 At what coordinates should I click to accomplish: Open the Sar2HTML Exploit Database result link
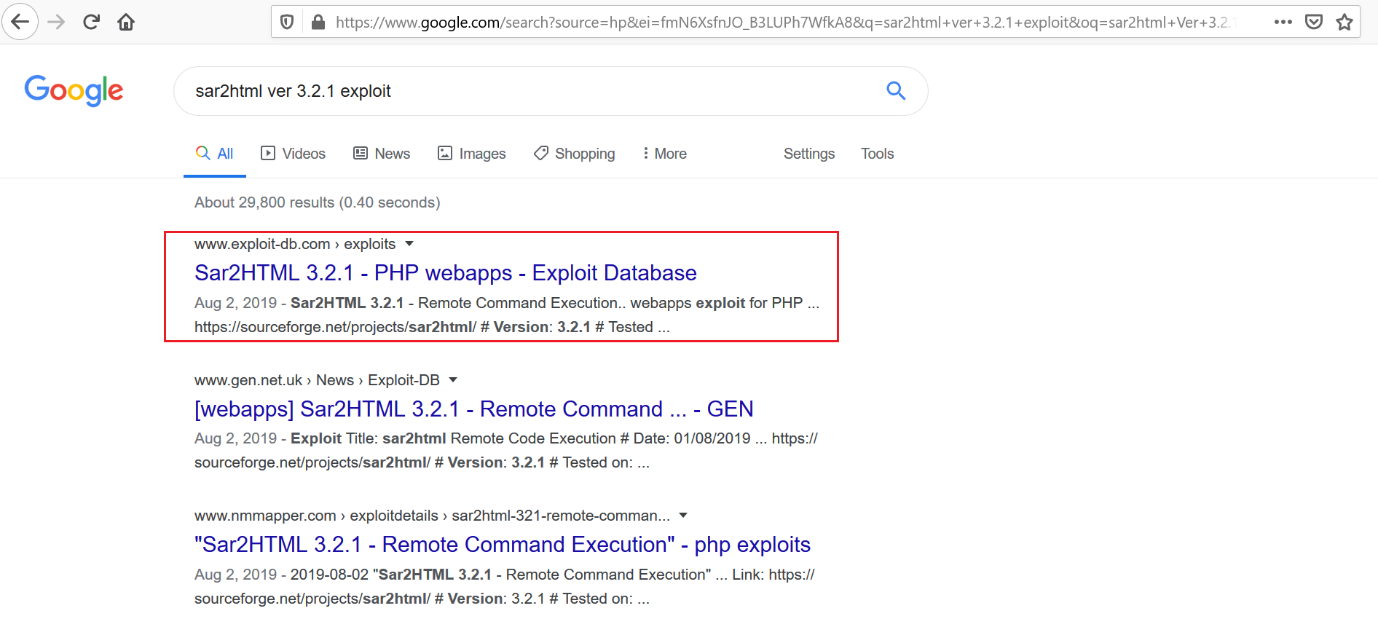(445, 273)
